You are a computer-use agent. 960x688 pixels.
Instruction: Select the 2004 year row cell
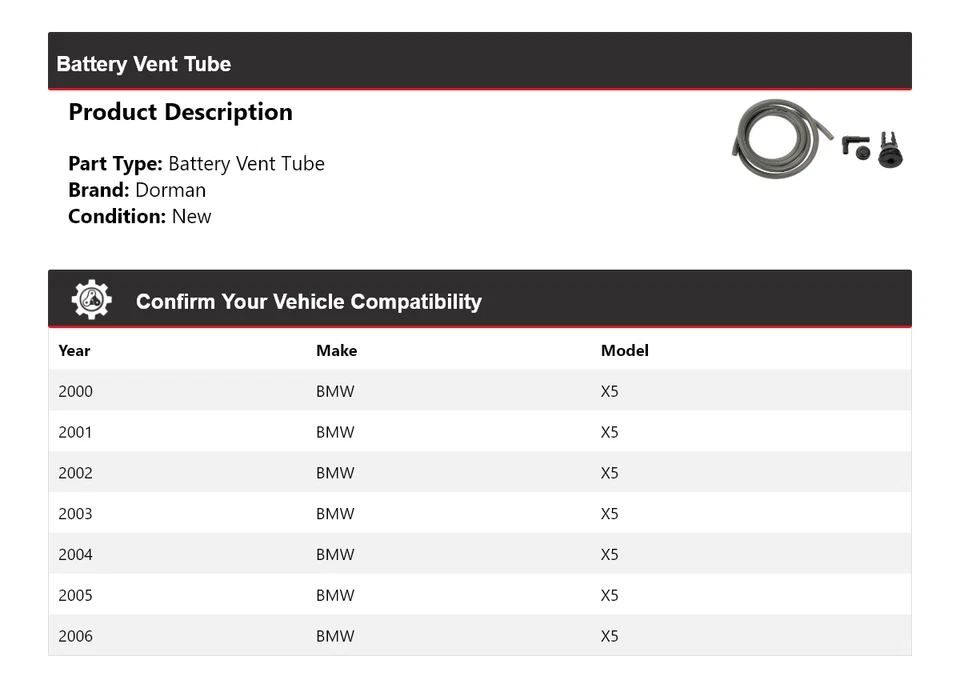click(x=75, y=555)
